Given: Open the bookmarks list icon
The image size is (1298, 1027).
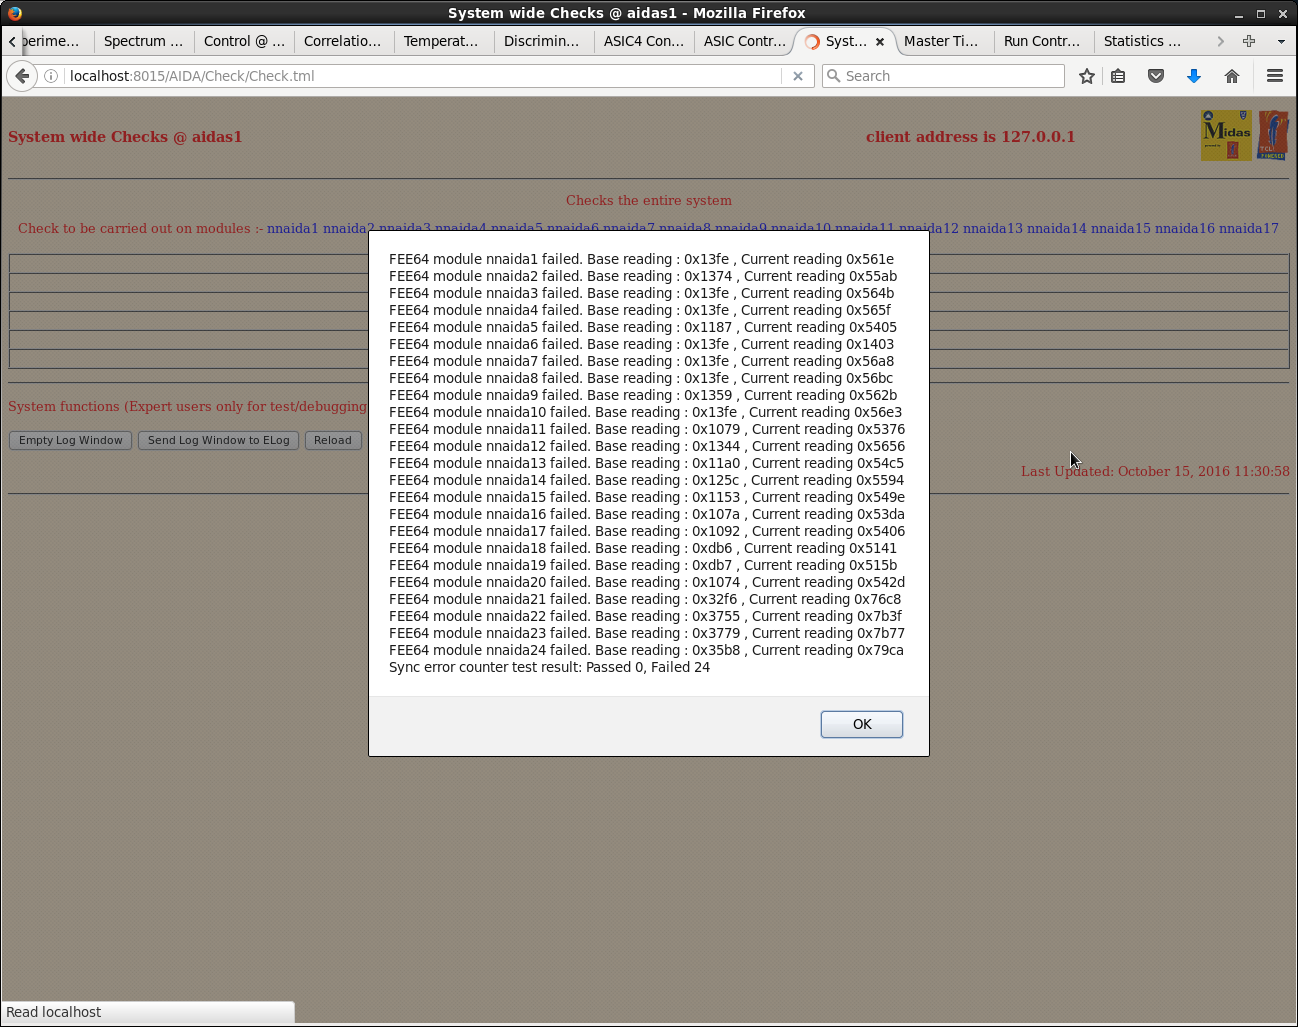Looking at the screenshot, I should (x=1118, y=76).
